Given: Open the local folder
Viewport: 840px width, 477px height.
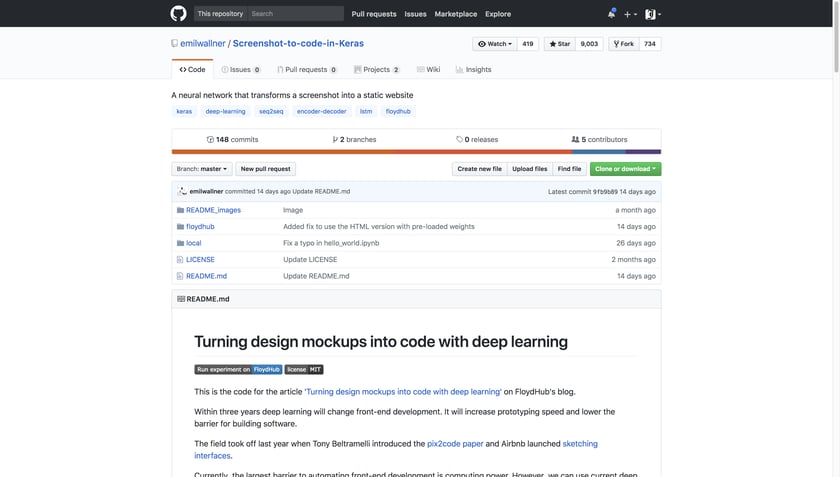Looking at the screenshot, I should click(x=193, y=243).
